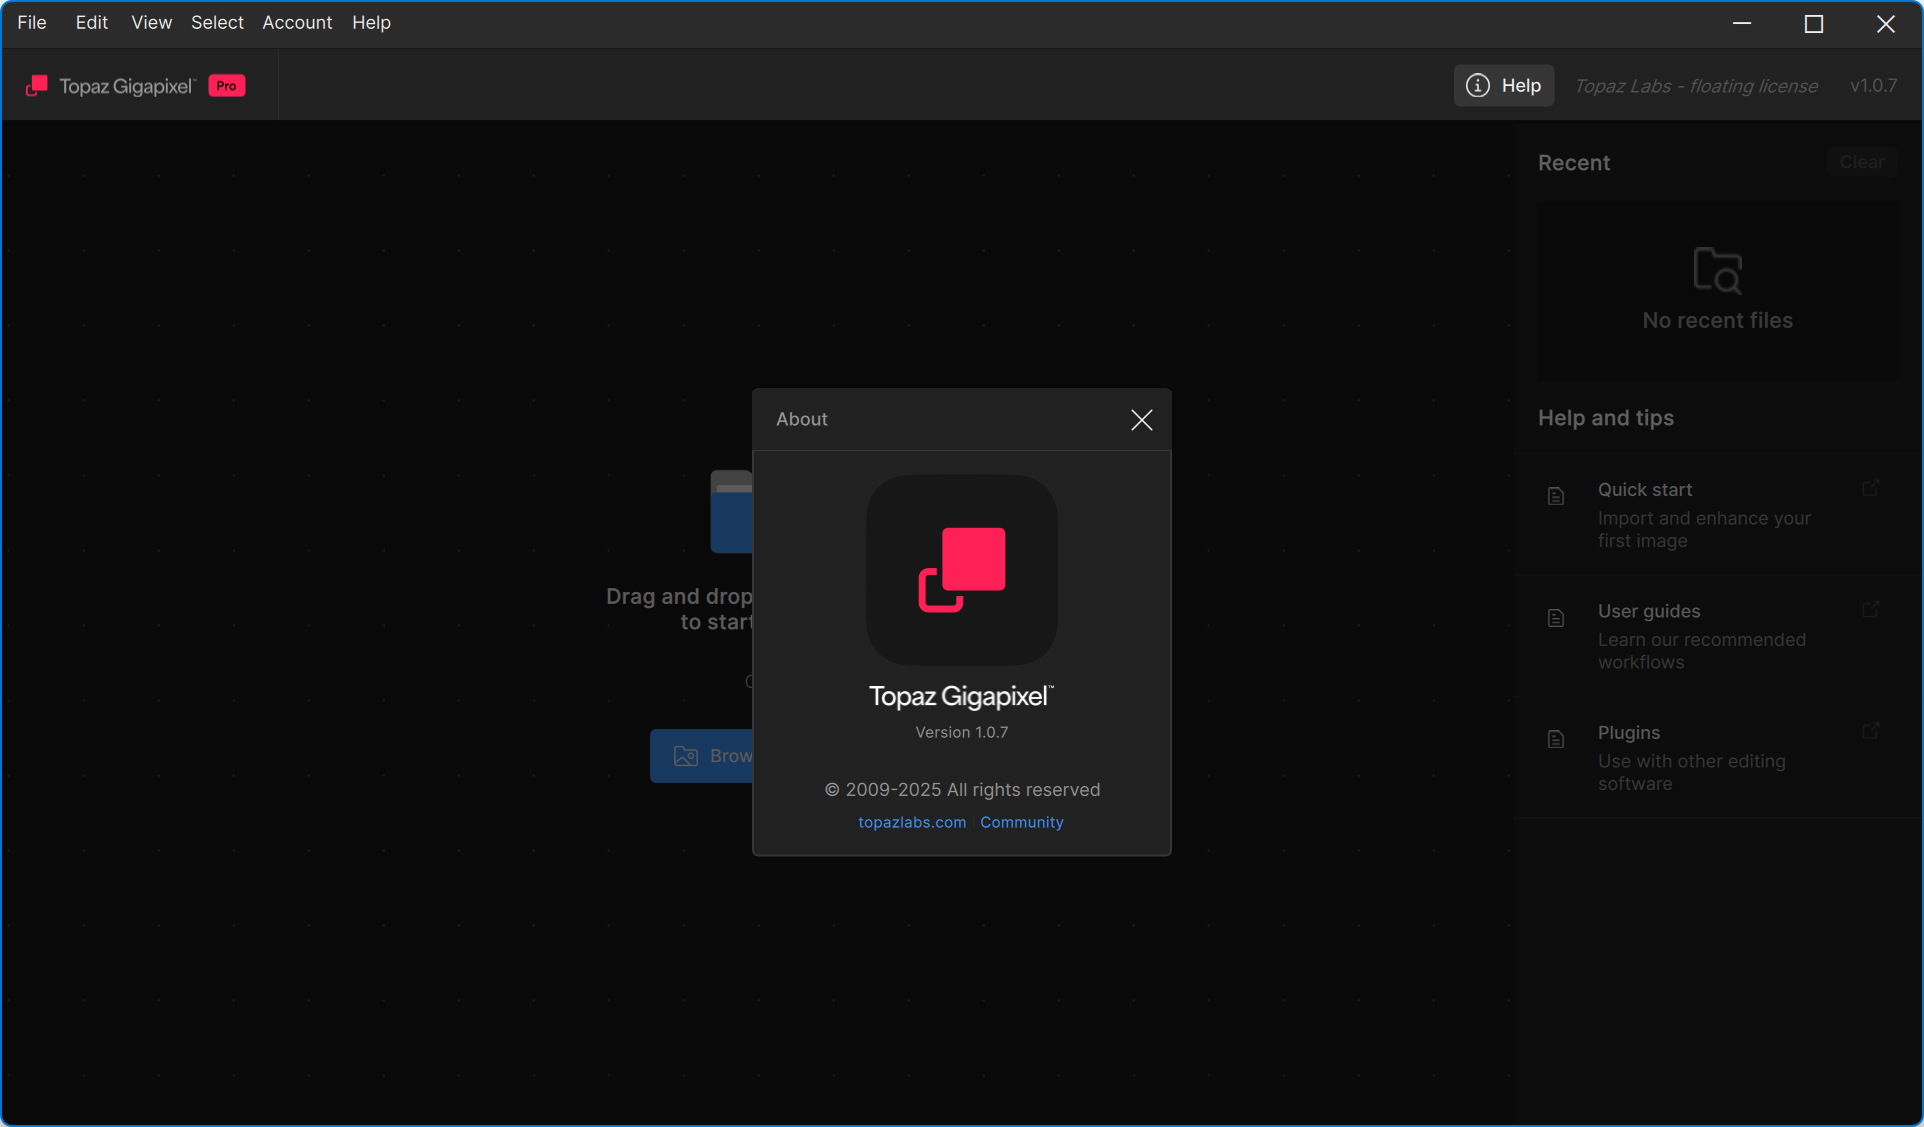Click the Pro badge

(227, 86)
